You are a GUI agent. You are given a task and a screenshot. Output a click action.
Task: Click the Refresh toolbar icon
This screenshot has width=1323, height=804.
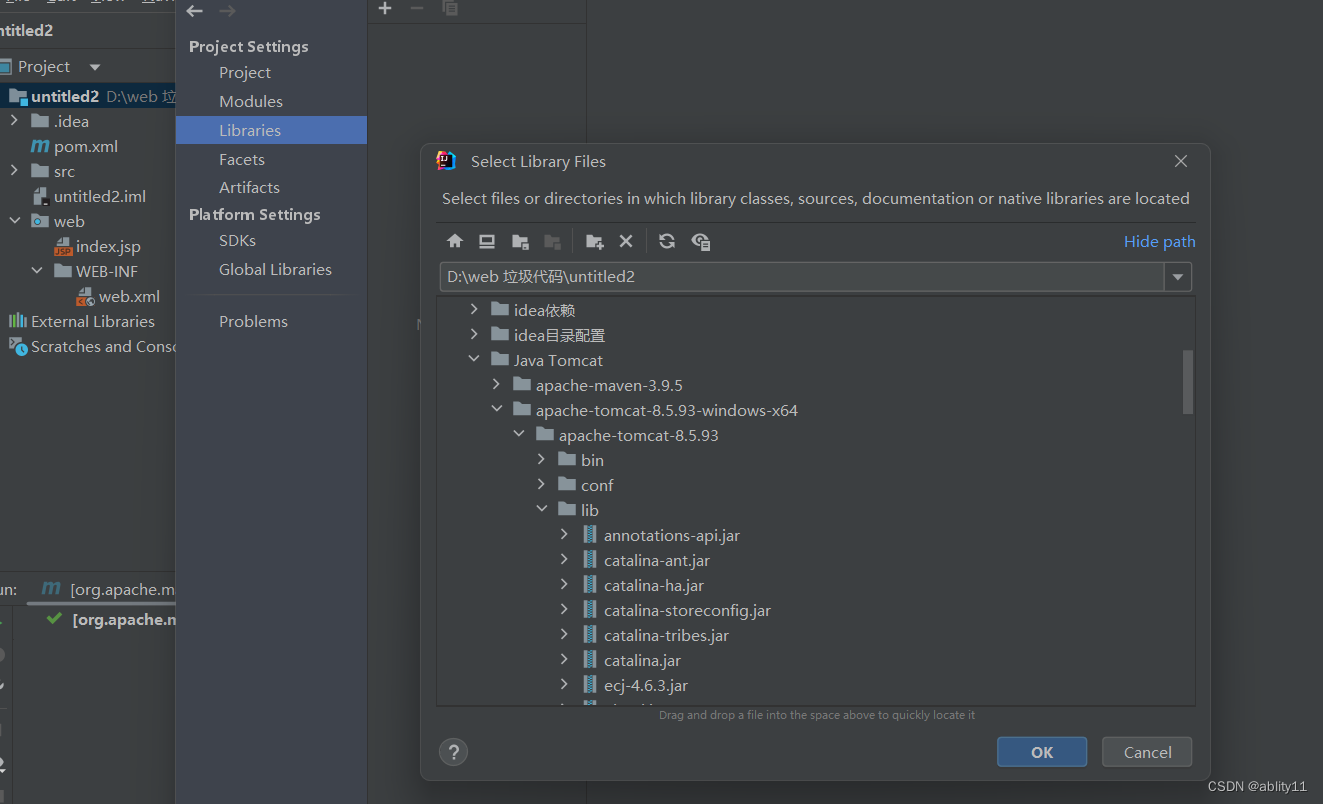(667, 241)
